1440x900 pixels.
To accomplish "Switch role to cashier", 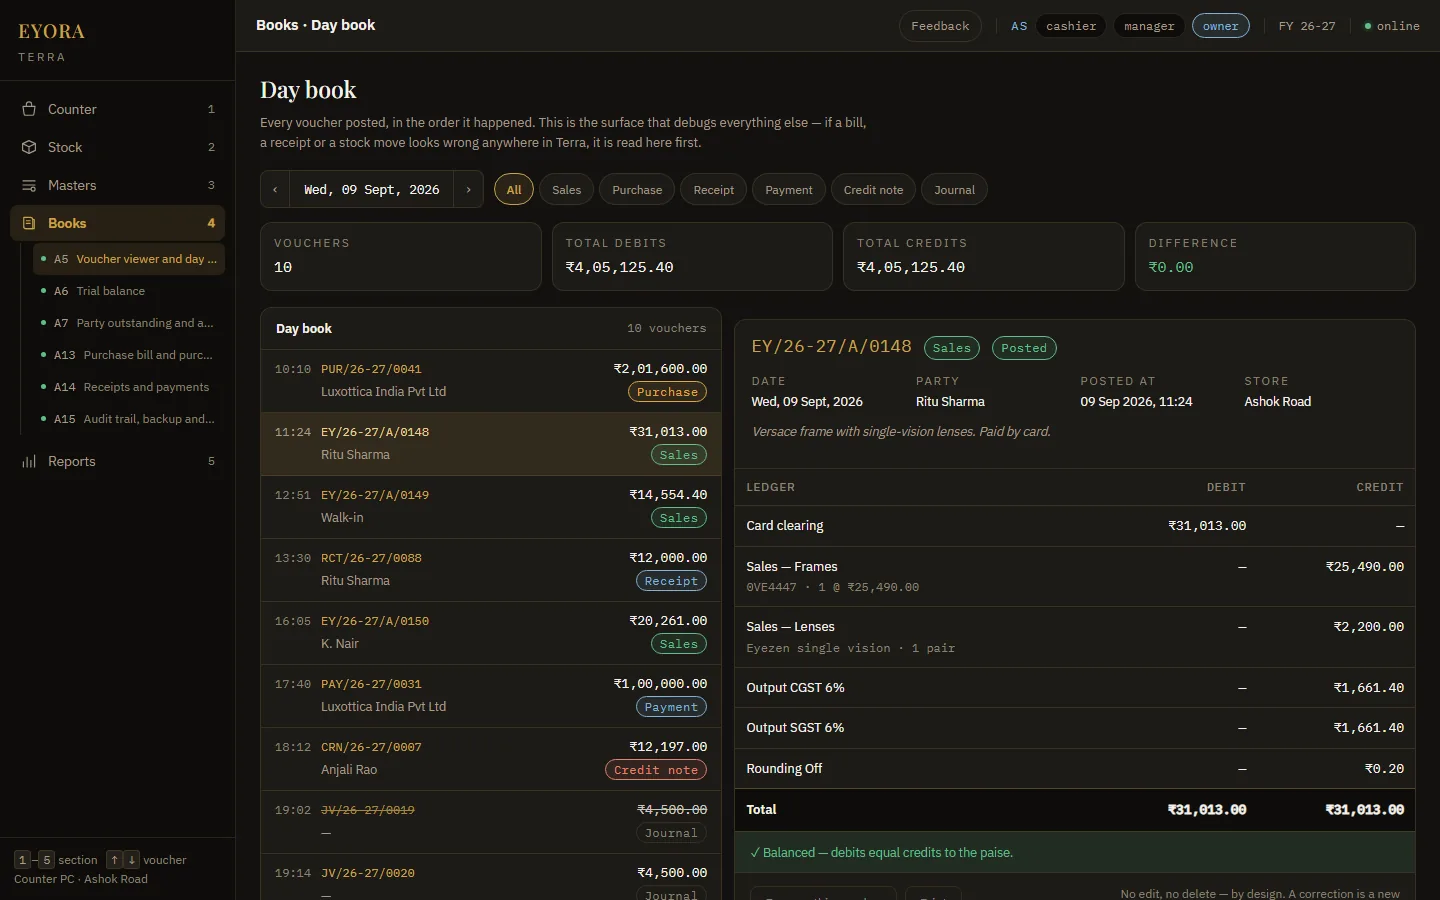I will (x=1071, y=26).
